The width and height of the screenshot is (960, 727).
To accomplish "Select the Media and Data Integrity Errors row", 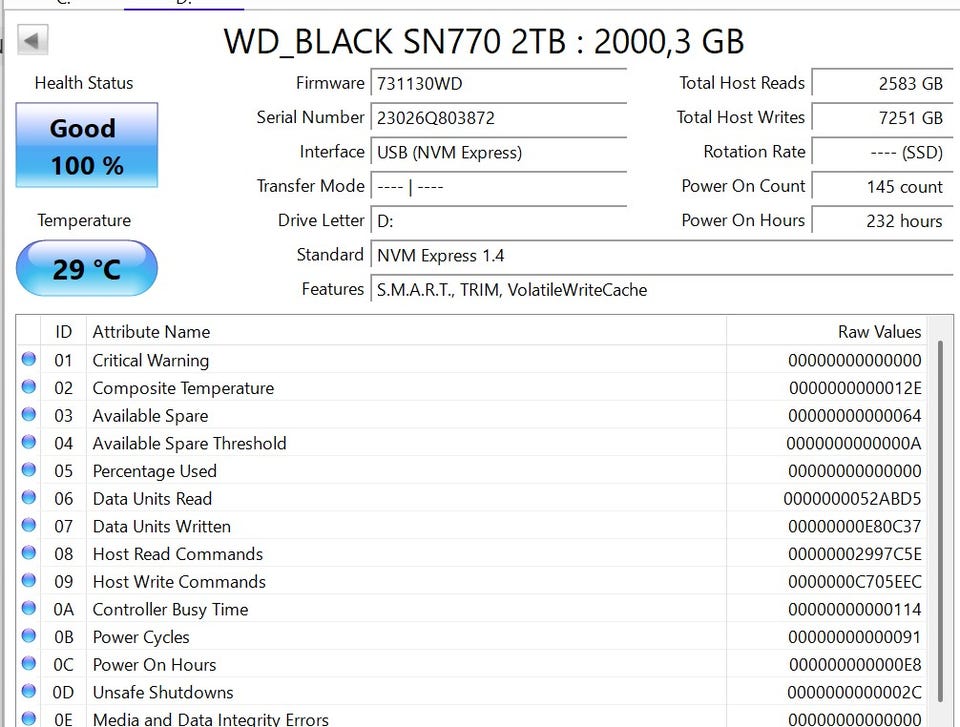I will (471, 718).
